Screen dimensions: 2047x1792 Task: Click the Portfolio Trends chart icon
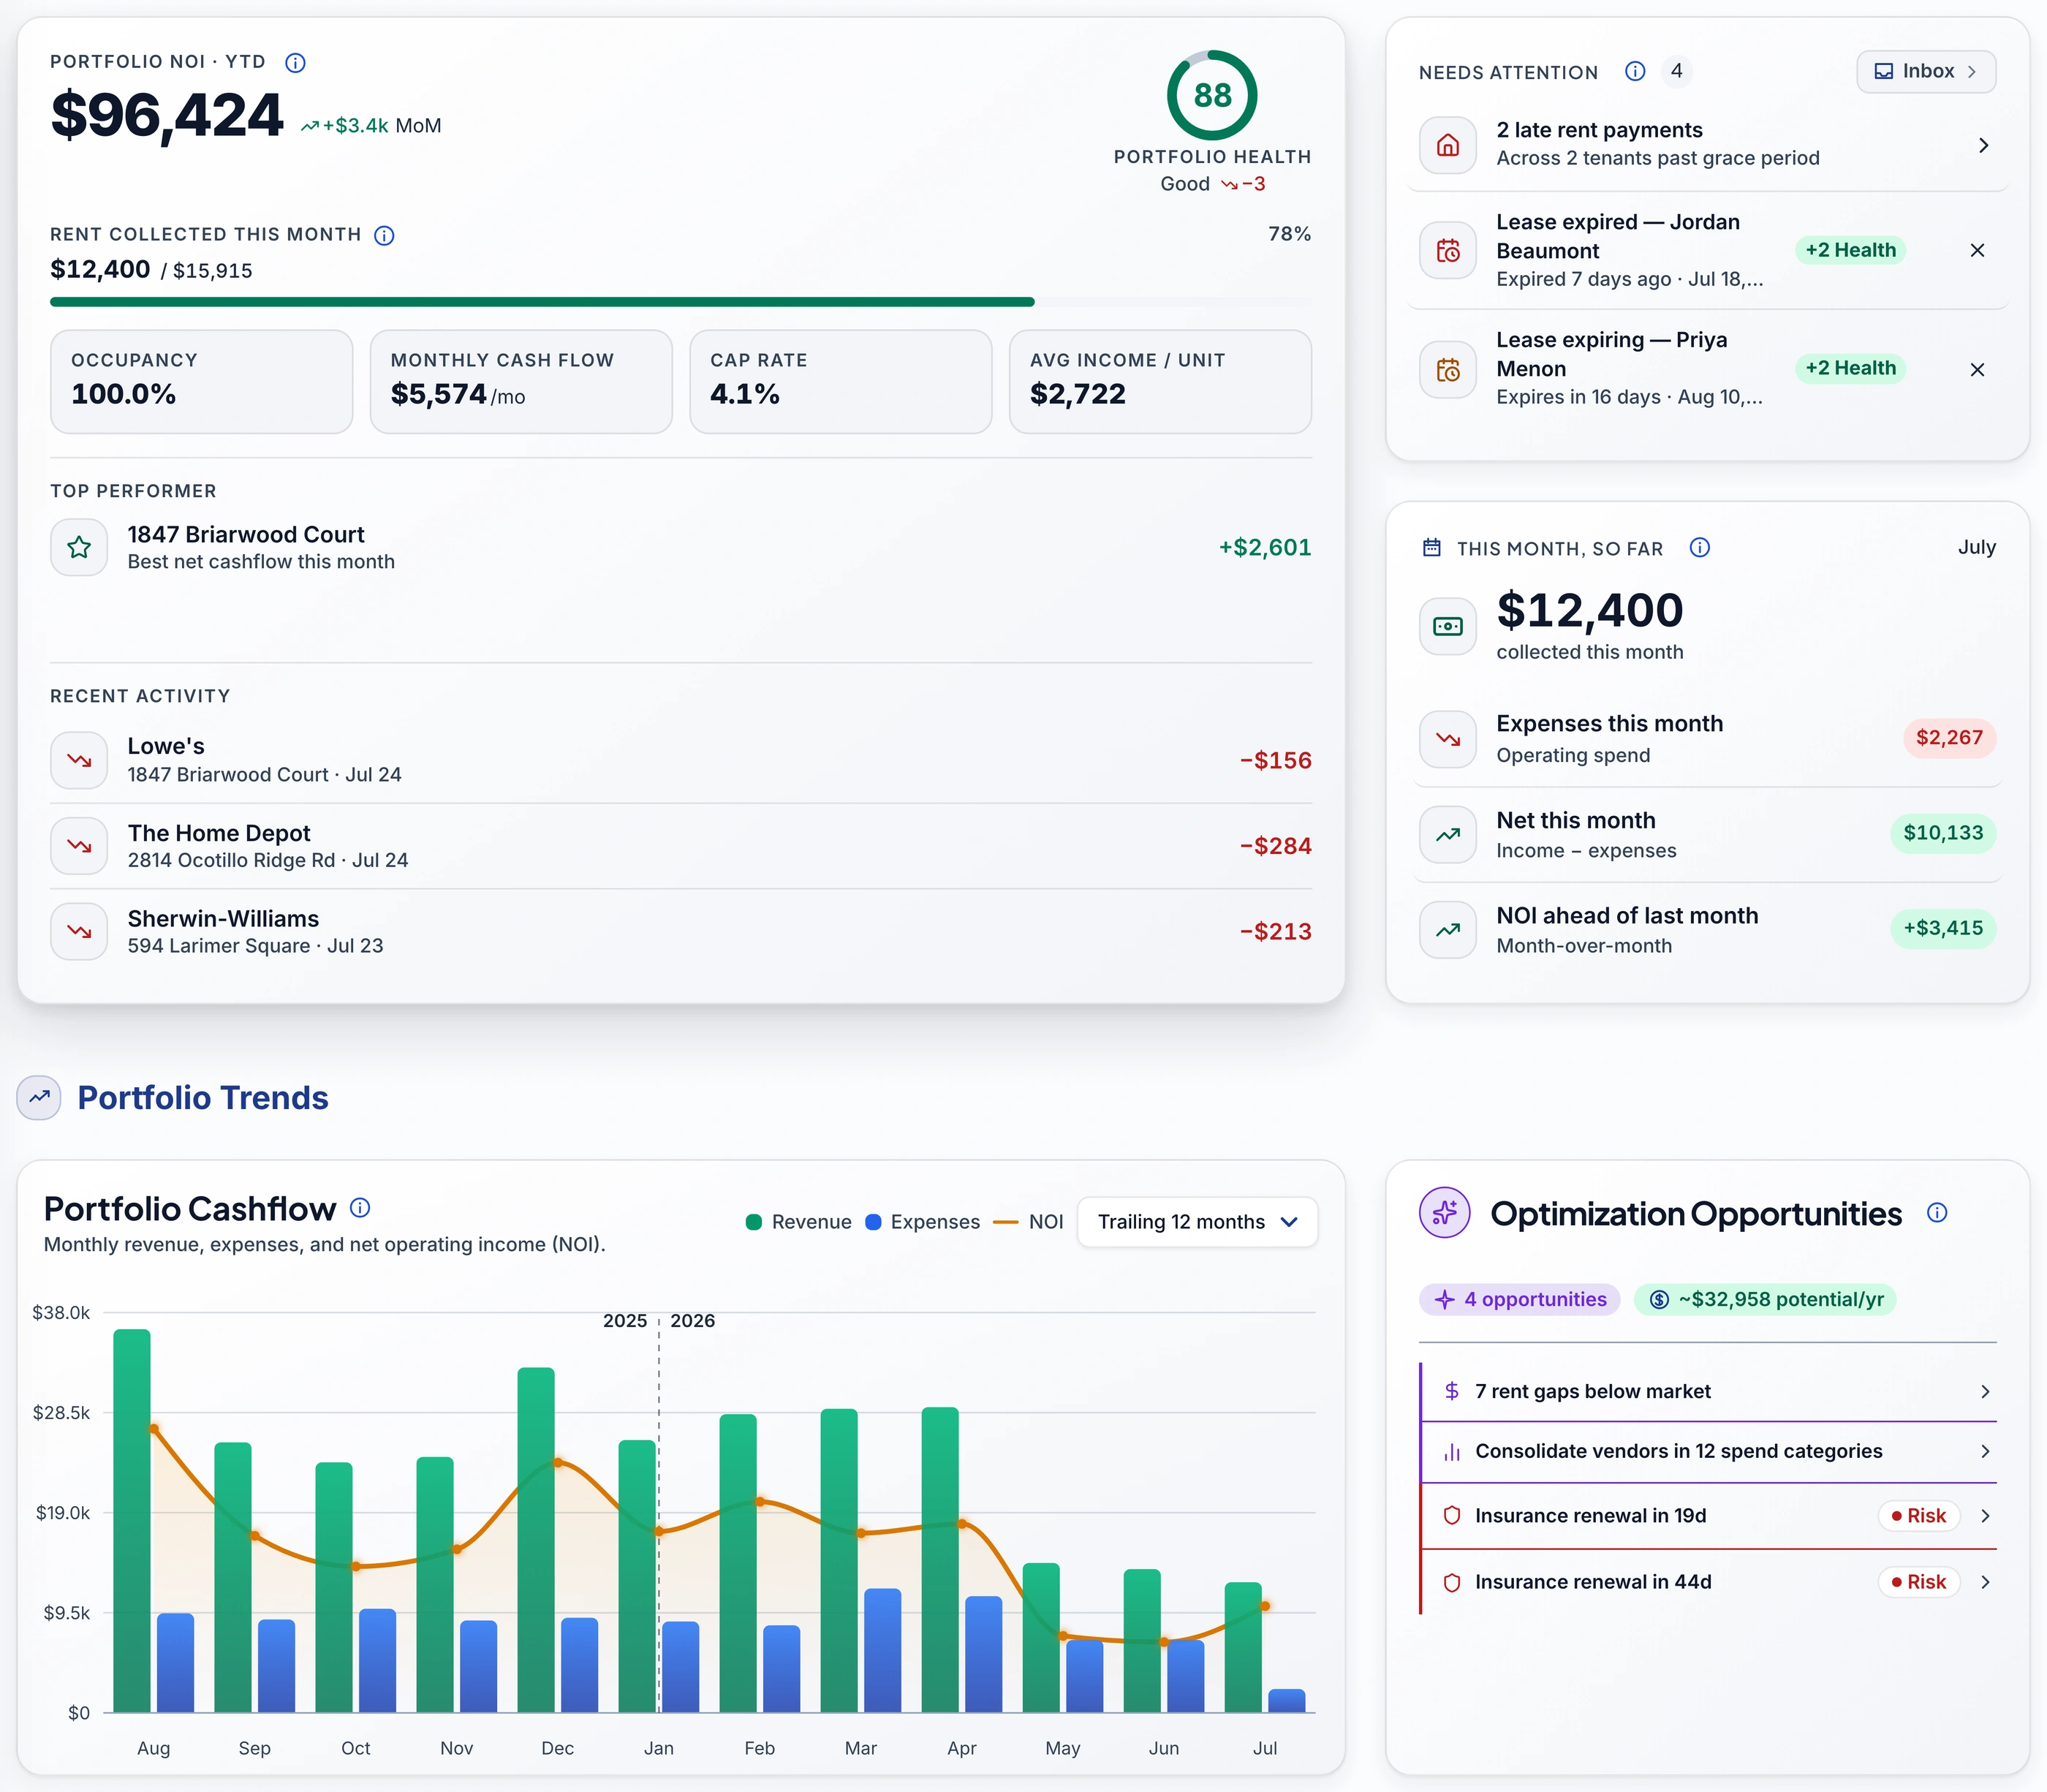coord(39,1098)
